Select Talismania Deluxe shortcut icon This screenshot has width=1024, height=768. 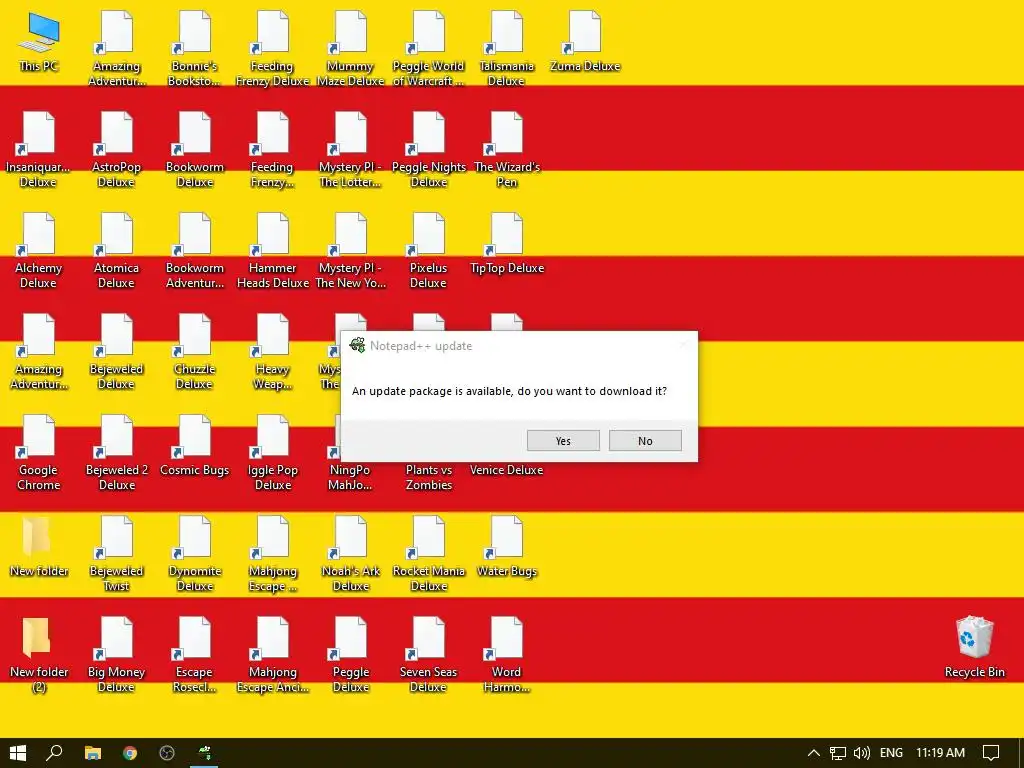[x=507, y=49]
